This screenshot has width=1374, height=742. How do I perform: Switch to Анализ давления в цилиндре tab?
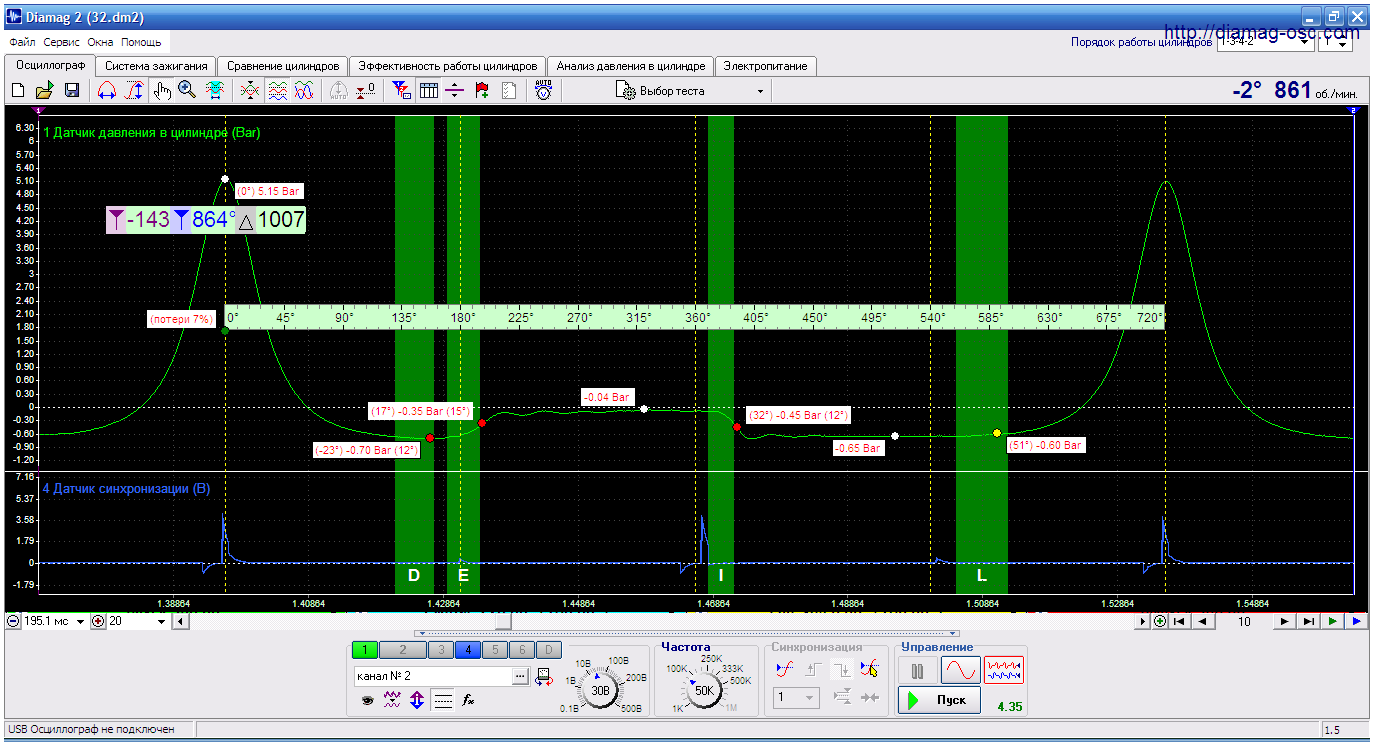[x=631, y=66]
